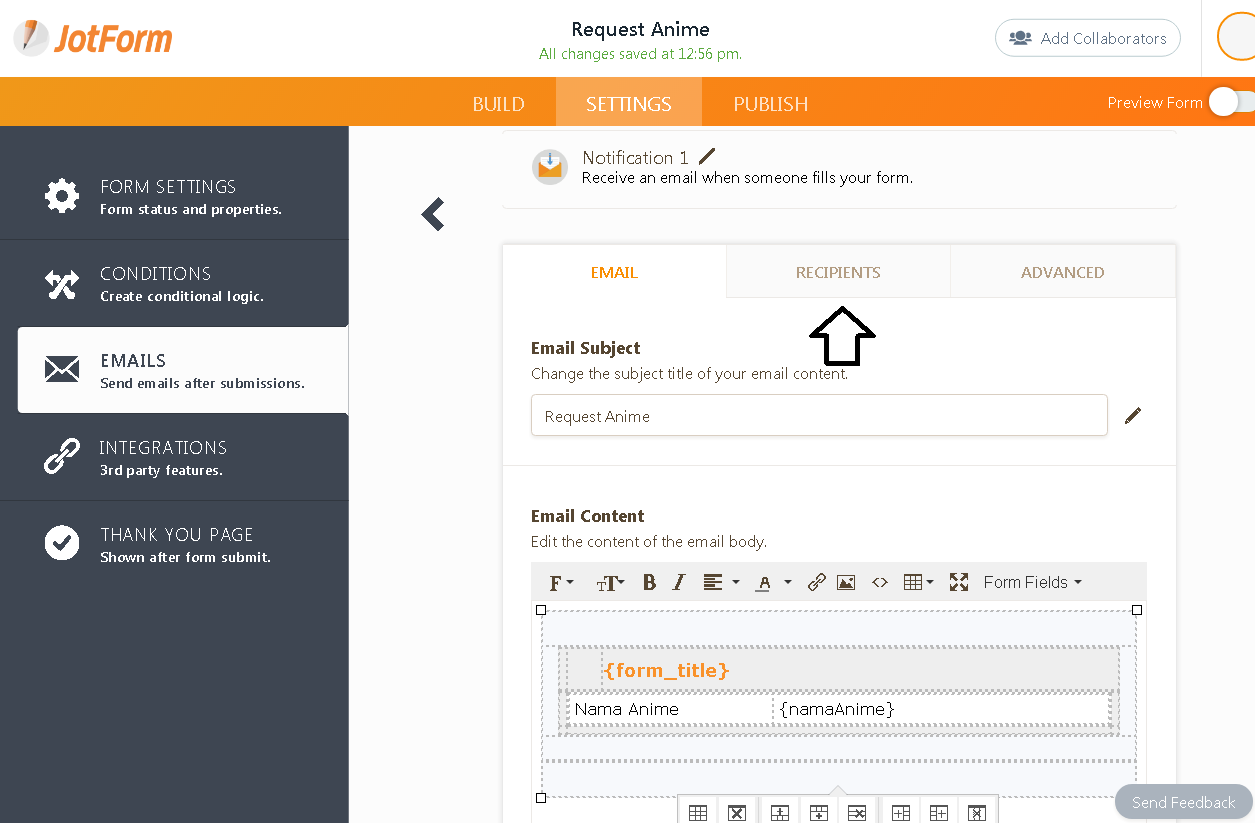Click the Email Subject input field
Screen dimensions: 1255x823
coord(819,415)
